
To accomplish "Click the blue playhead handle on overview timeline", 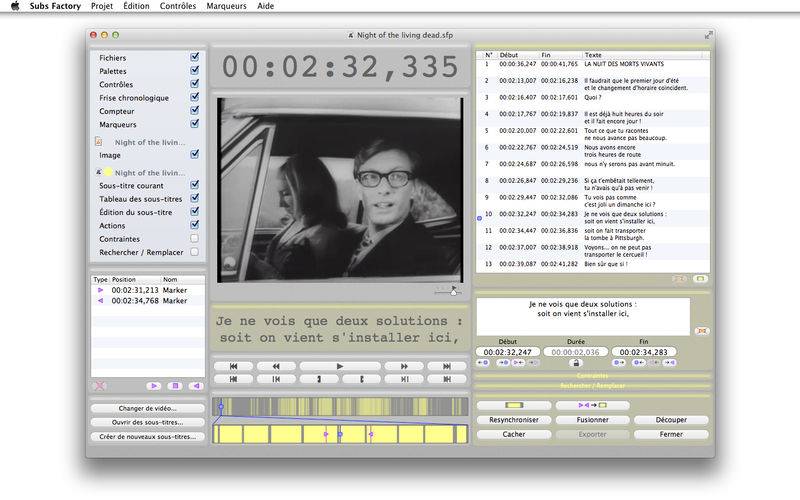I will point(221,407).
